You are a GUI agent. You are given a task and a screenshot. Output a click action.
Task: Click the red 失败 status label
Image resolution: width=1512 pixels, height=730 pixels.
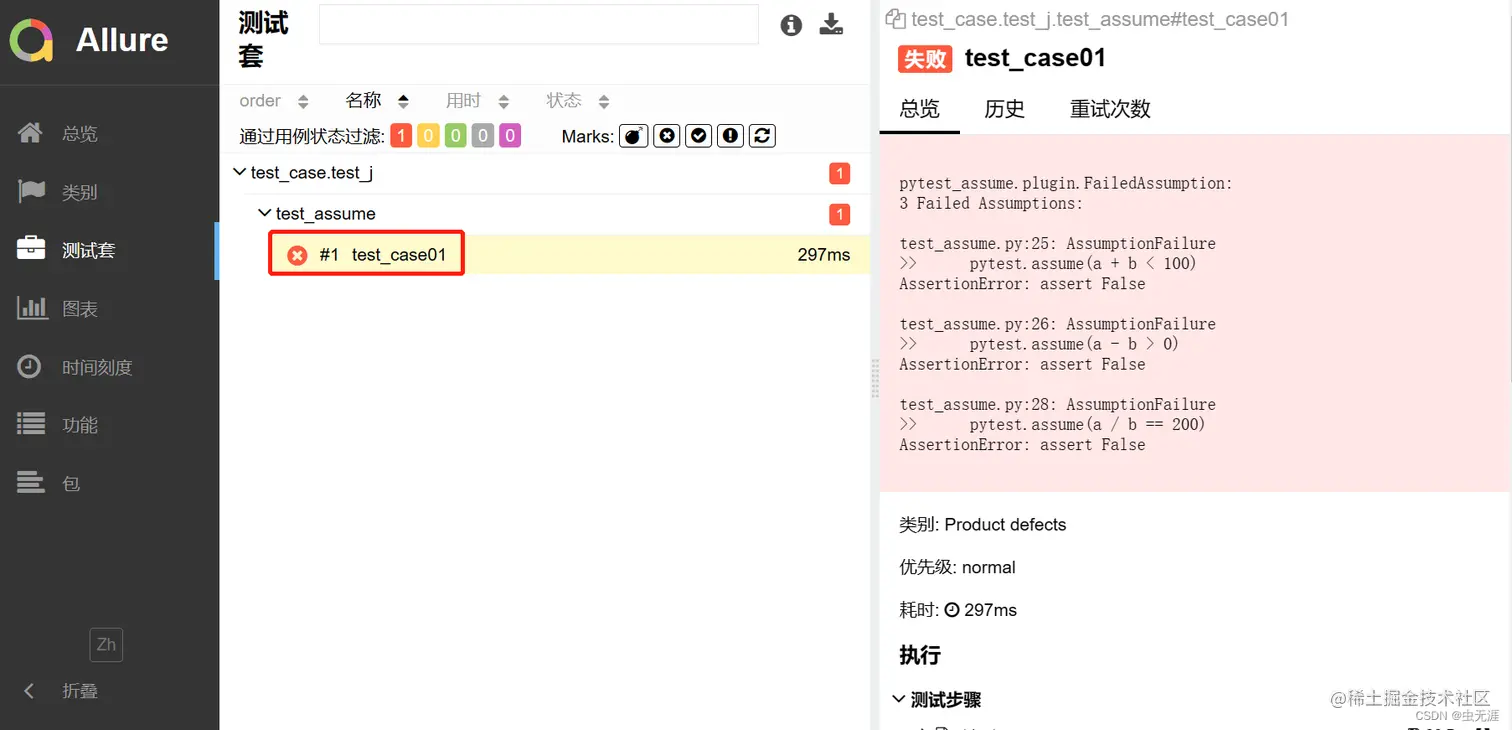coord(925,59)
